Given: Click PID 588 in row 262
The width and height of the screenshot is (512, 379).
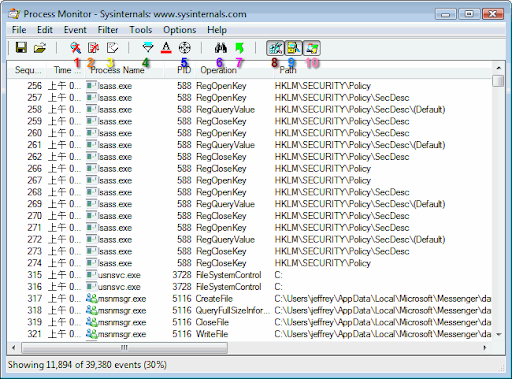Looking at the screenshot, I should click(x=184, y=157).
